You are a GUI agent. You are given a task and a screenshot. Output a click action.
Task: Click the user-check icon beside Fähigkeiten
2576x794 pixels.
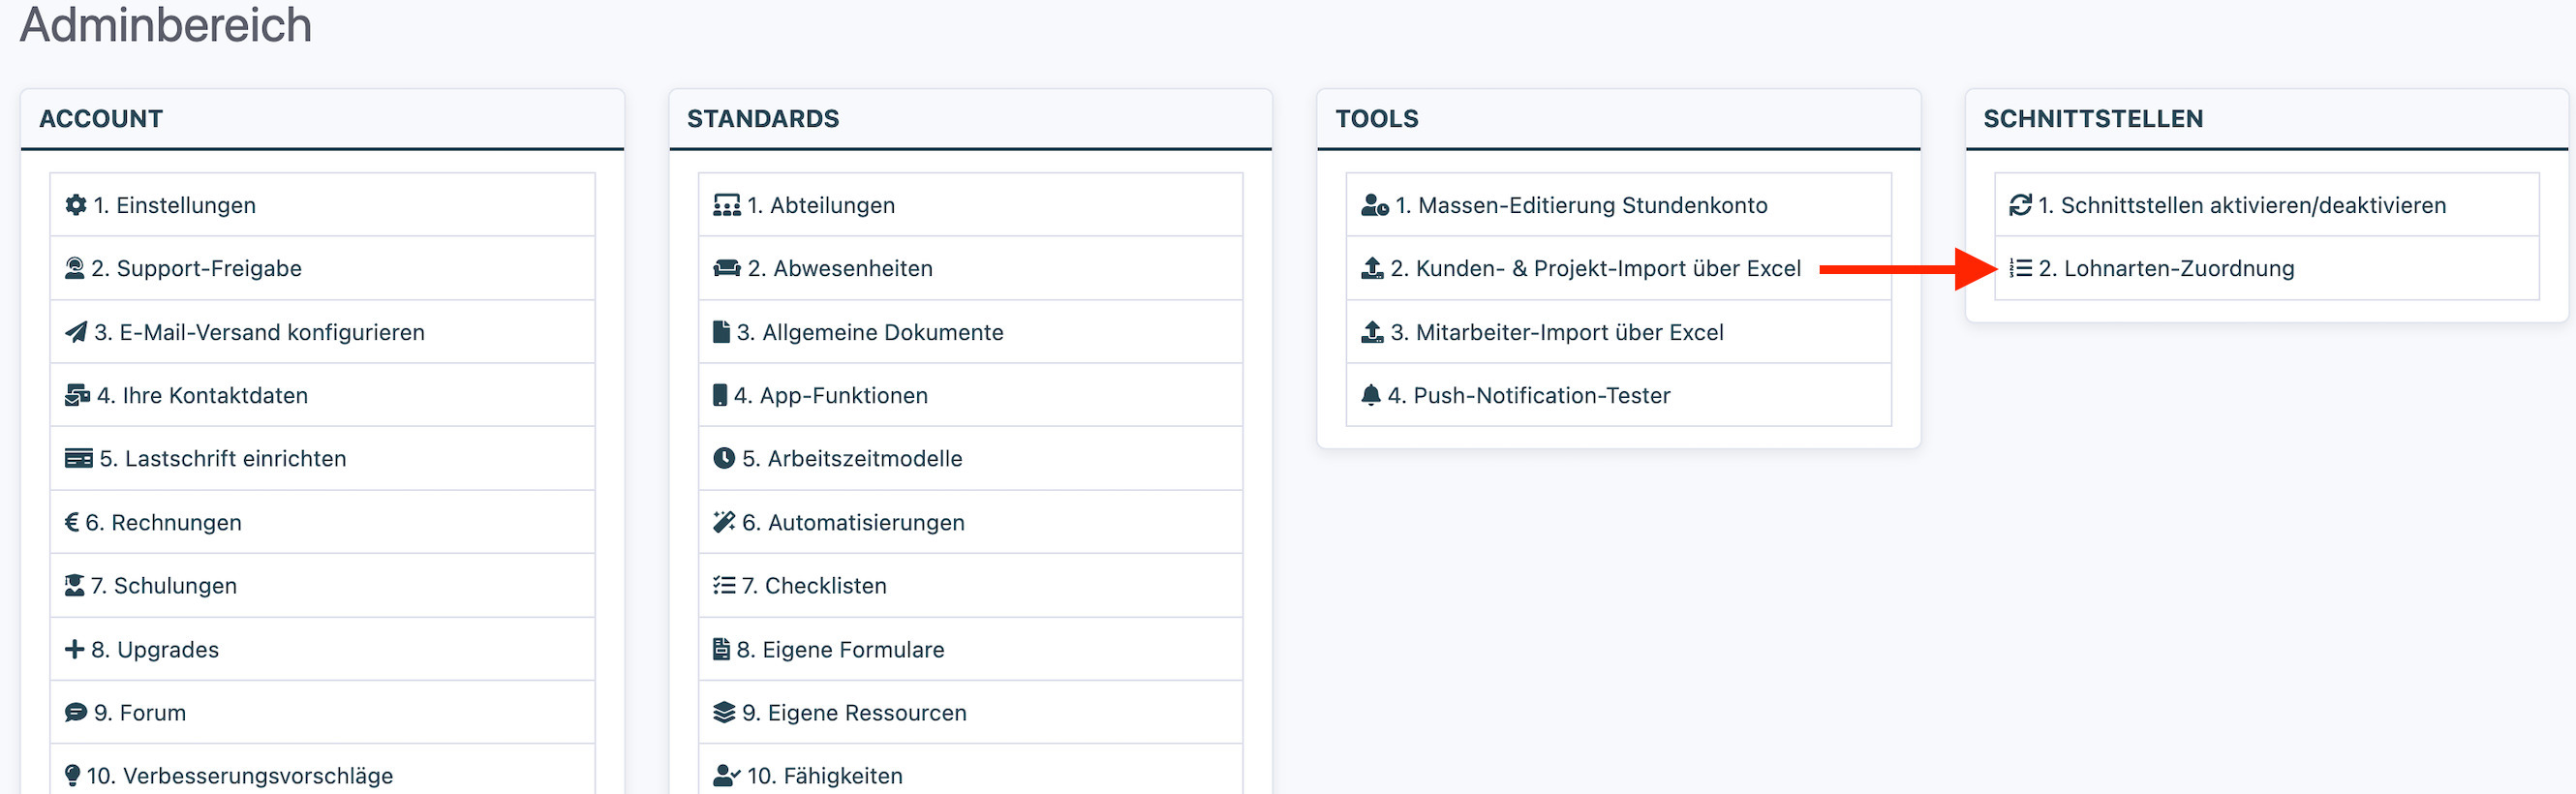tap(727, 775)
